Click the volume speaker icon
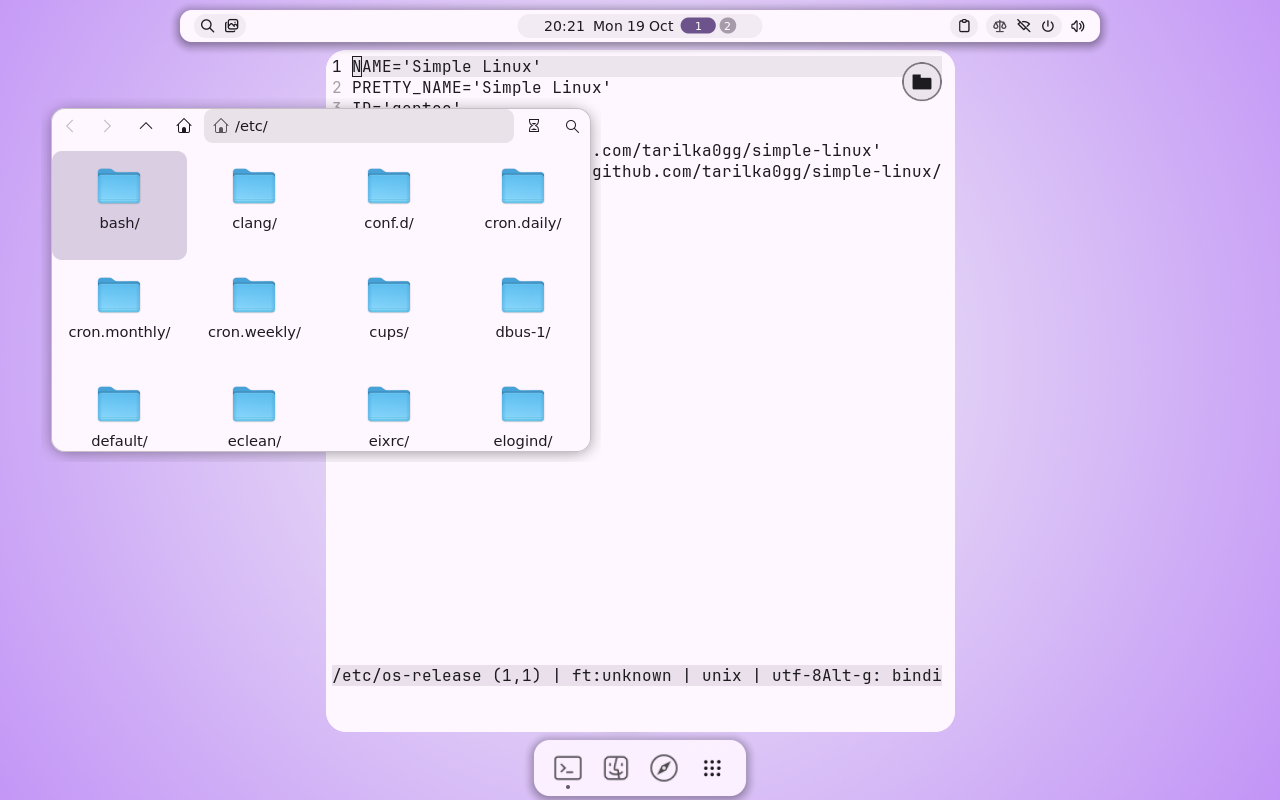The image size is (1280, 800). (1078, 26)
